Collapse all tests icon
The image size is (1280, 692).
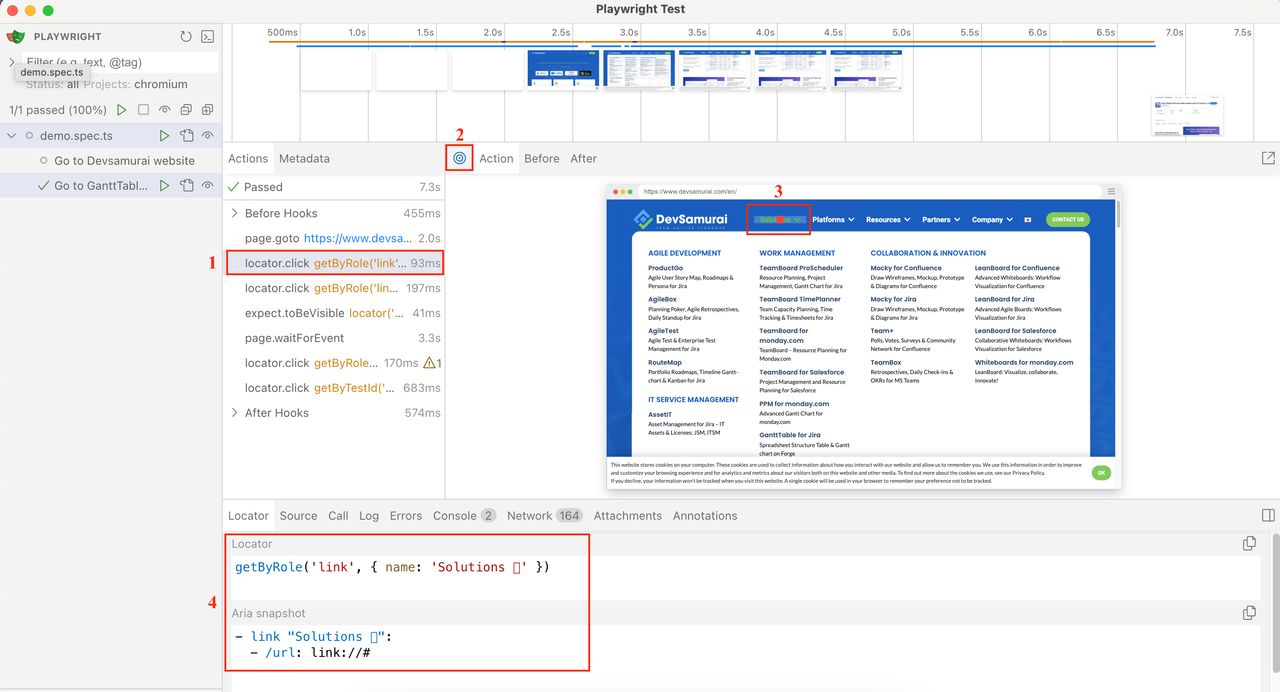pos(186,110)
